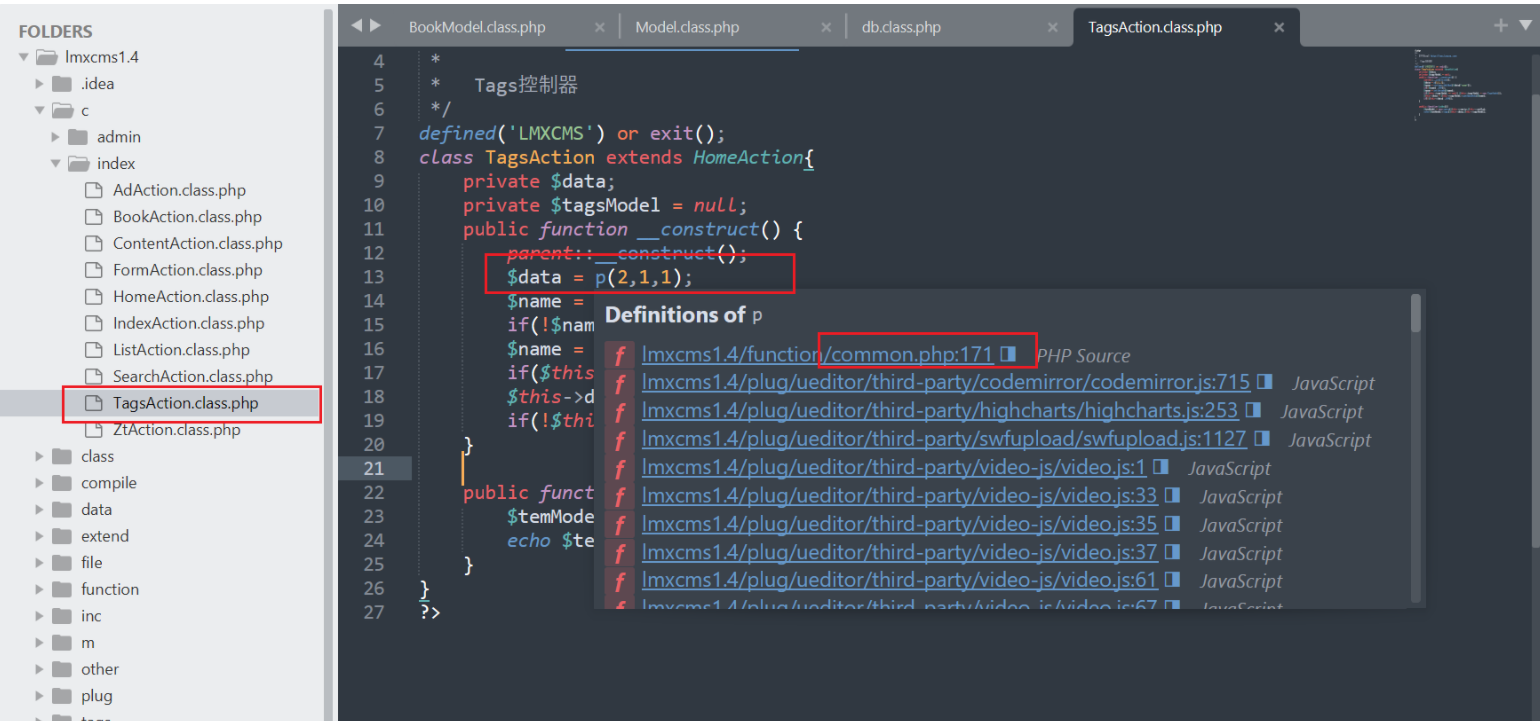1540x721 pixels.
Task: Expand the admin folder
Action: 56,137
